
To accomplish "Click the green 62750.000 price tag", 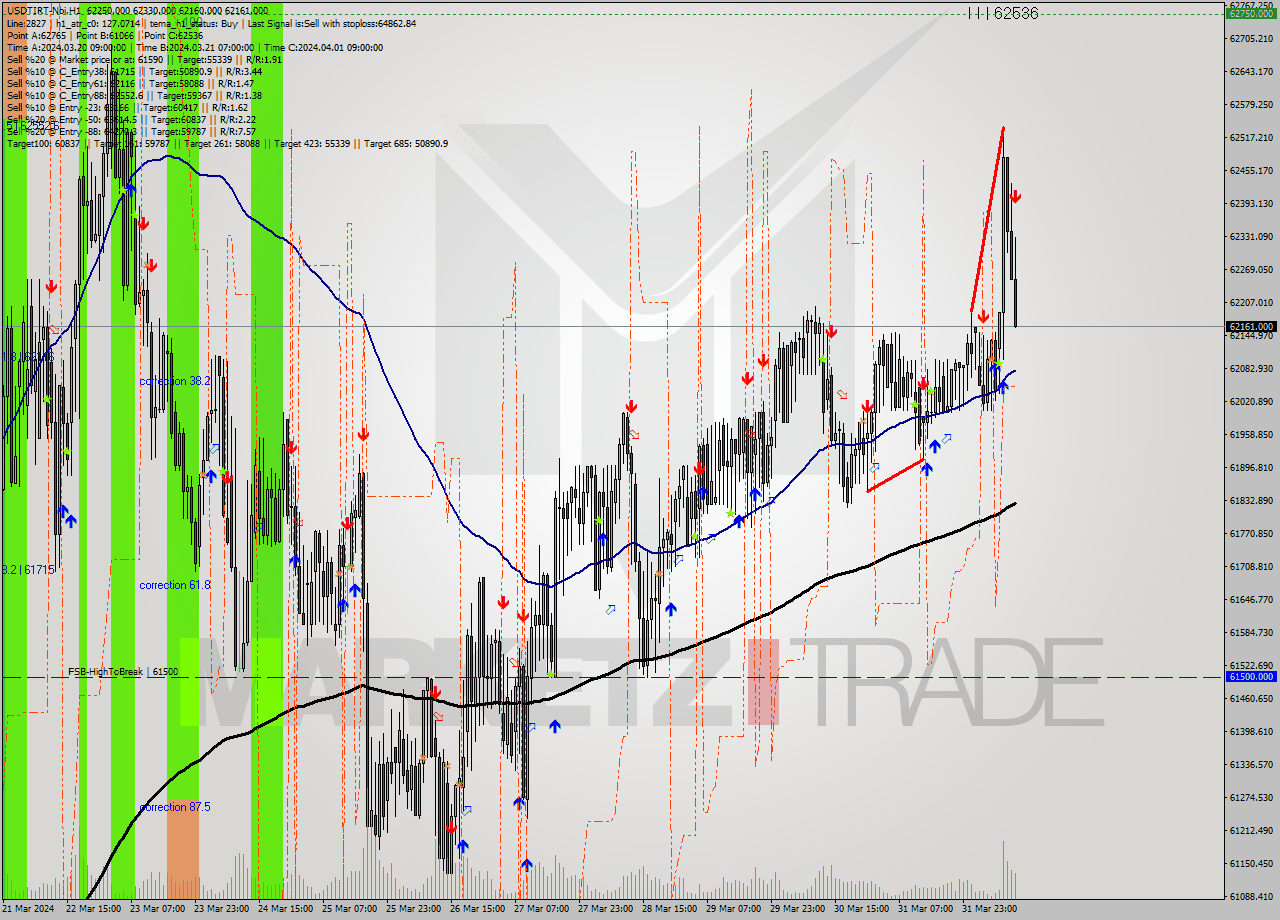I will (1251, 13).
